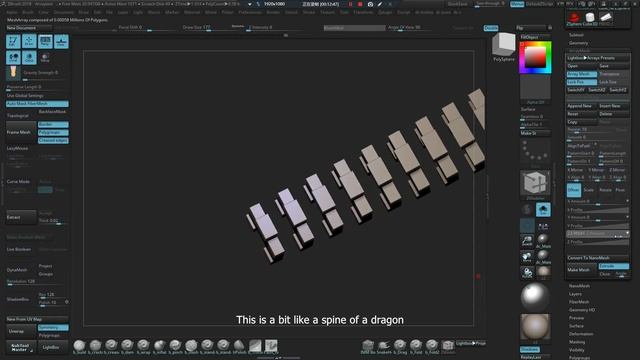This screenshot has height=360, width=640.
Task: Select the Edit mode icon
Action: click(x=13, y=42)
